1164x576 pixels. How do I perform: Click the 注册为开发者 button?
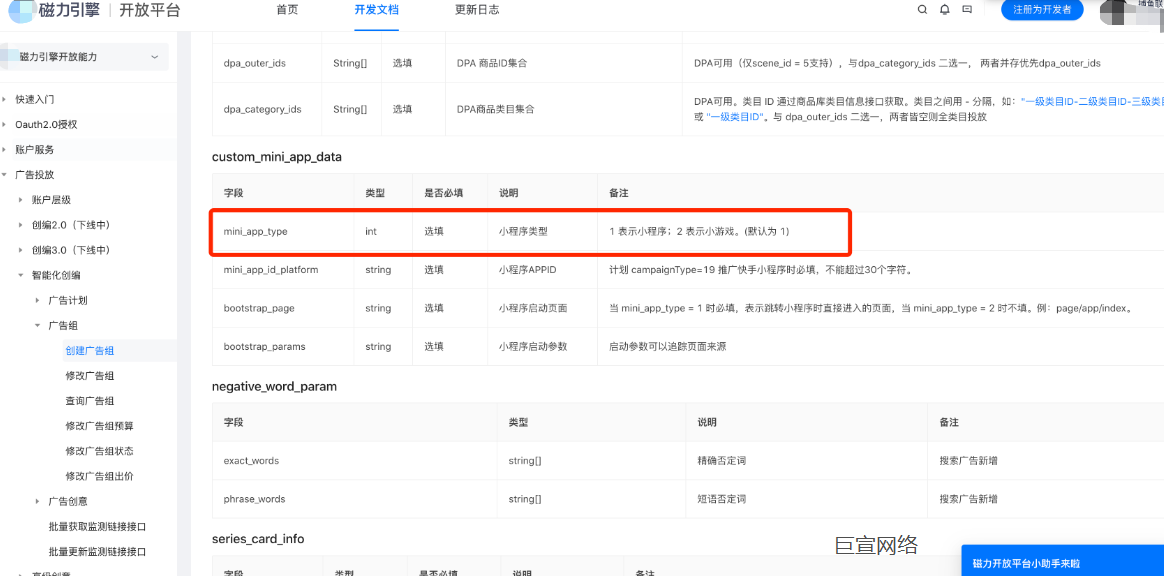click(1041, 9)
